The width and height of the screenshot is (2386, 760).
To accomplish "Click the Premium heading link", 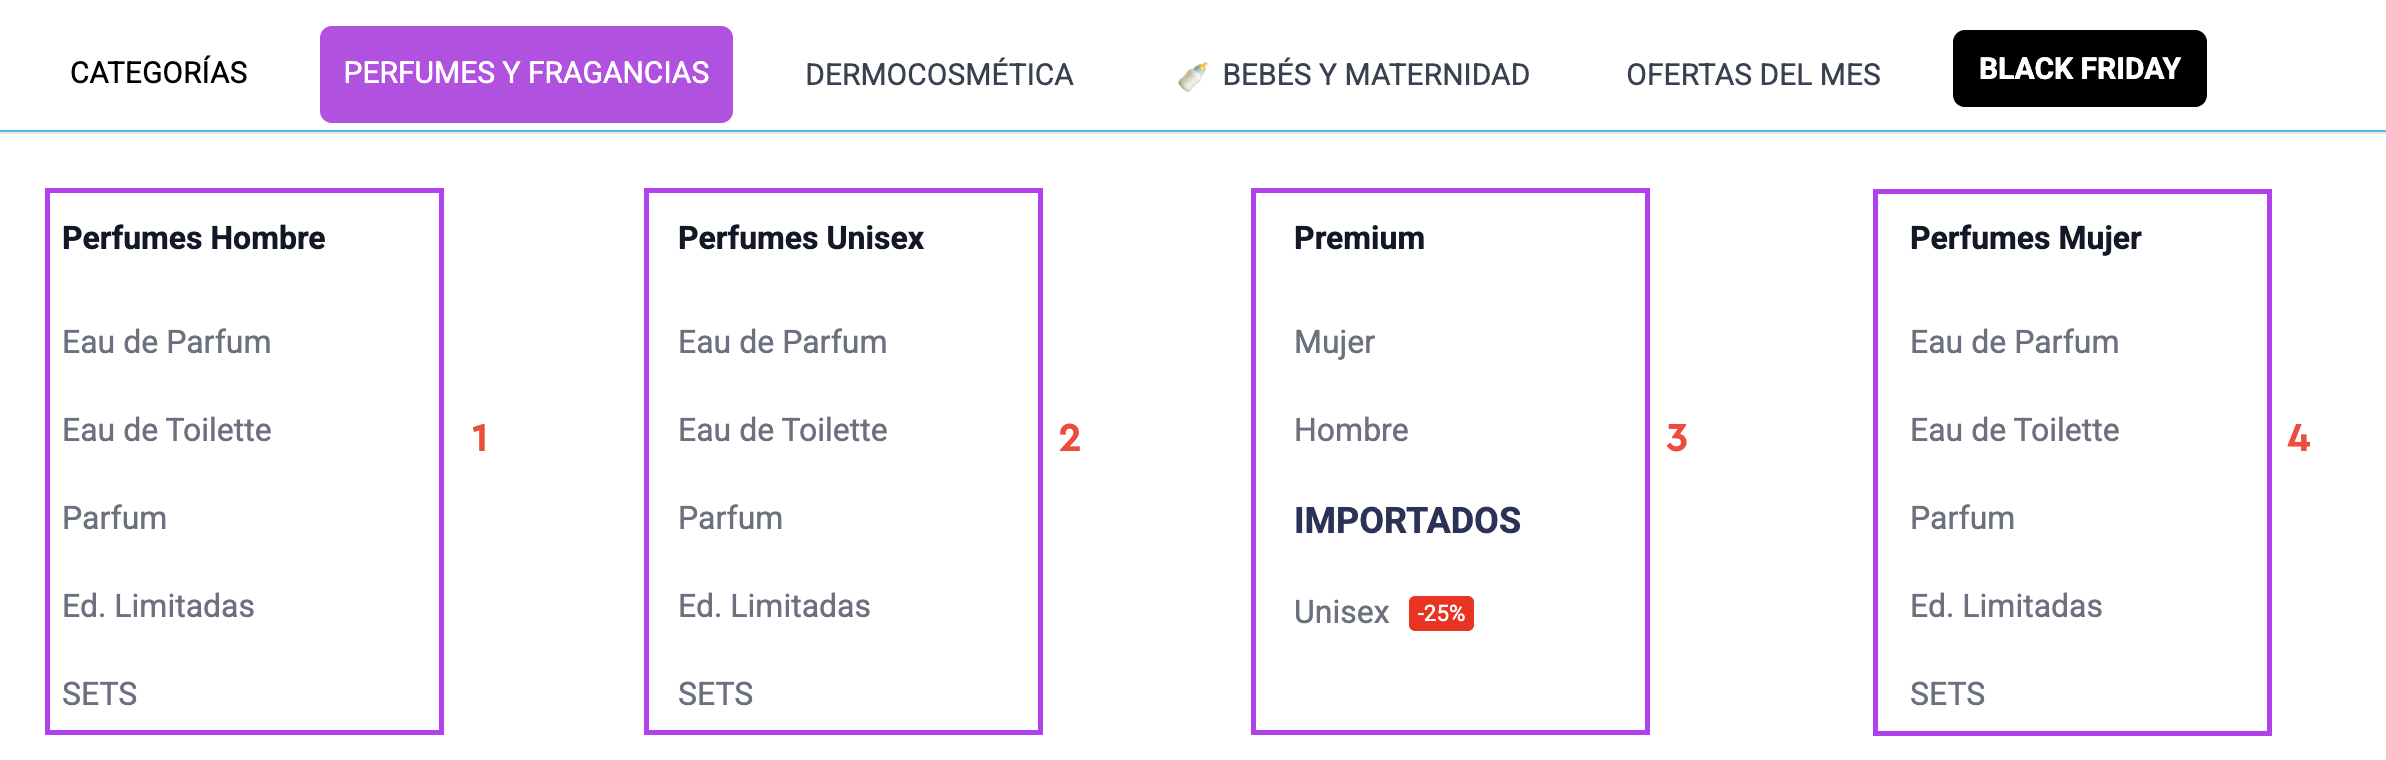I will (x=1359, y=238).
